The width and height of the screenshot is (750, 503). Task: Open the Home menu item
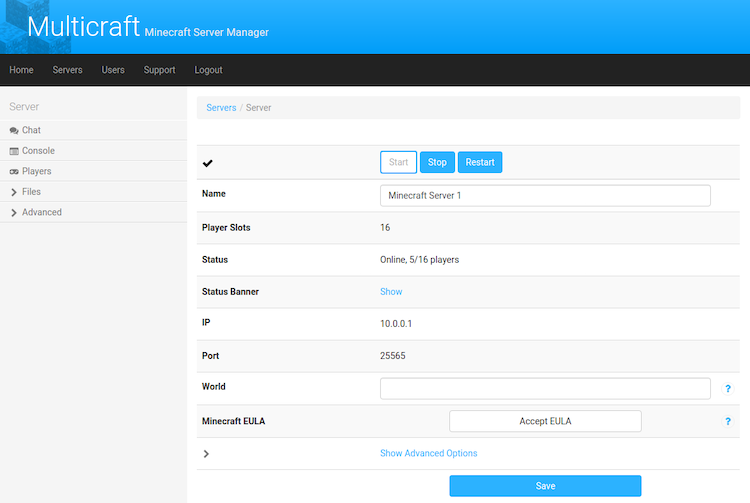coord(22,70)
